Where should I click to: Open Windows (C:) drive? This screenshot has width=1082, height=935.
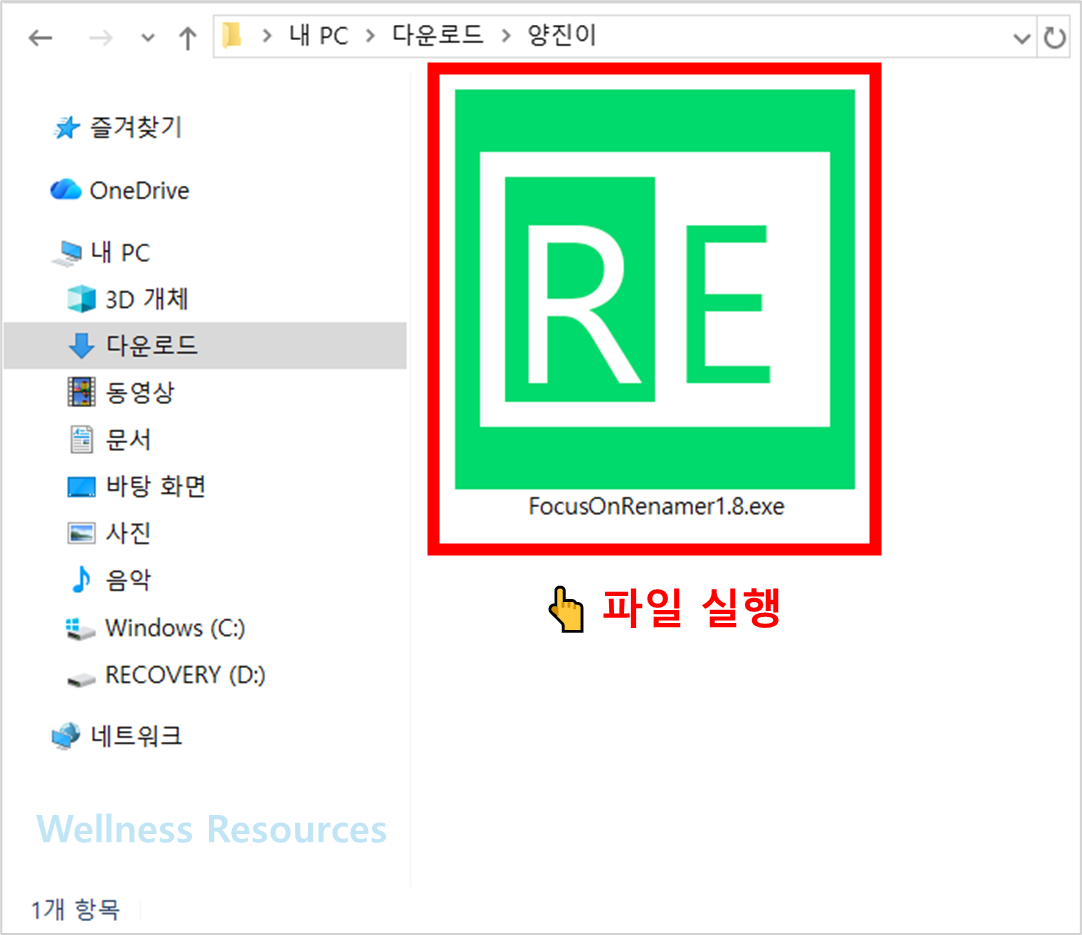[175, 628]
